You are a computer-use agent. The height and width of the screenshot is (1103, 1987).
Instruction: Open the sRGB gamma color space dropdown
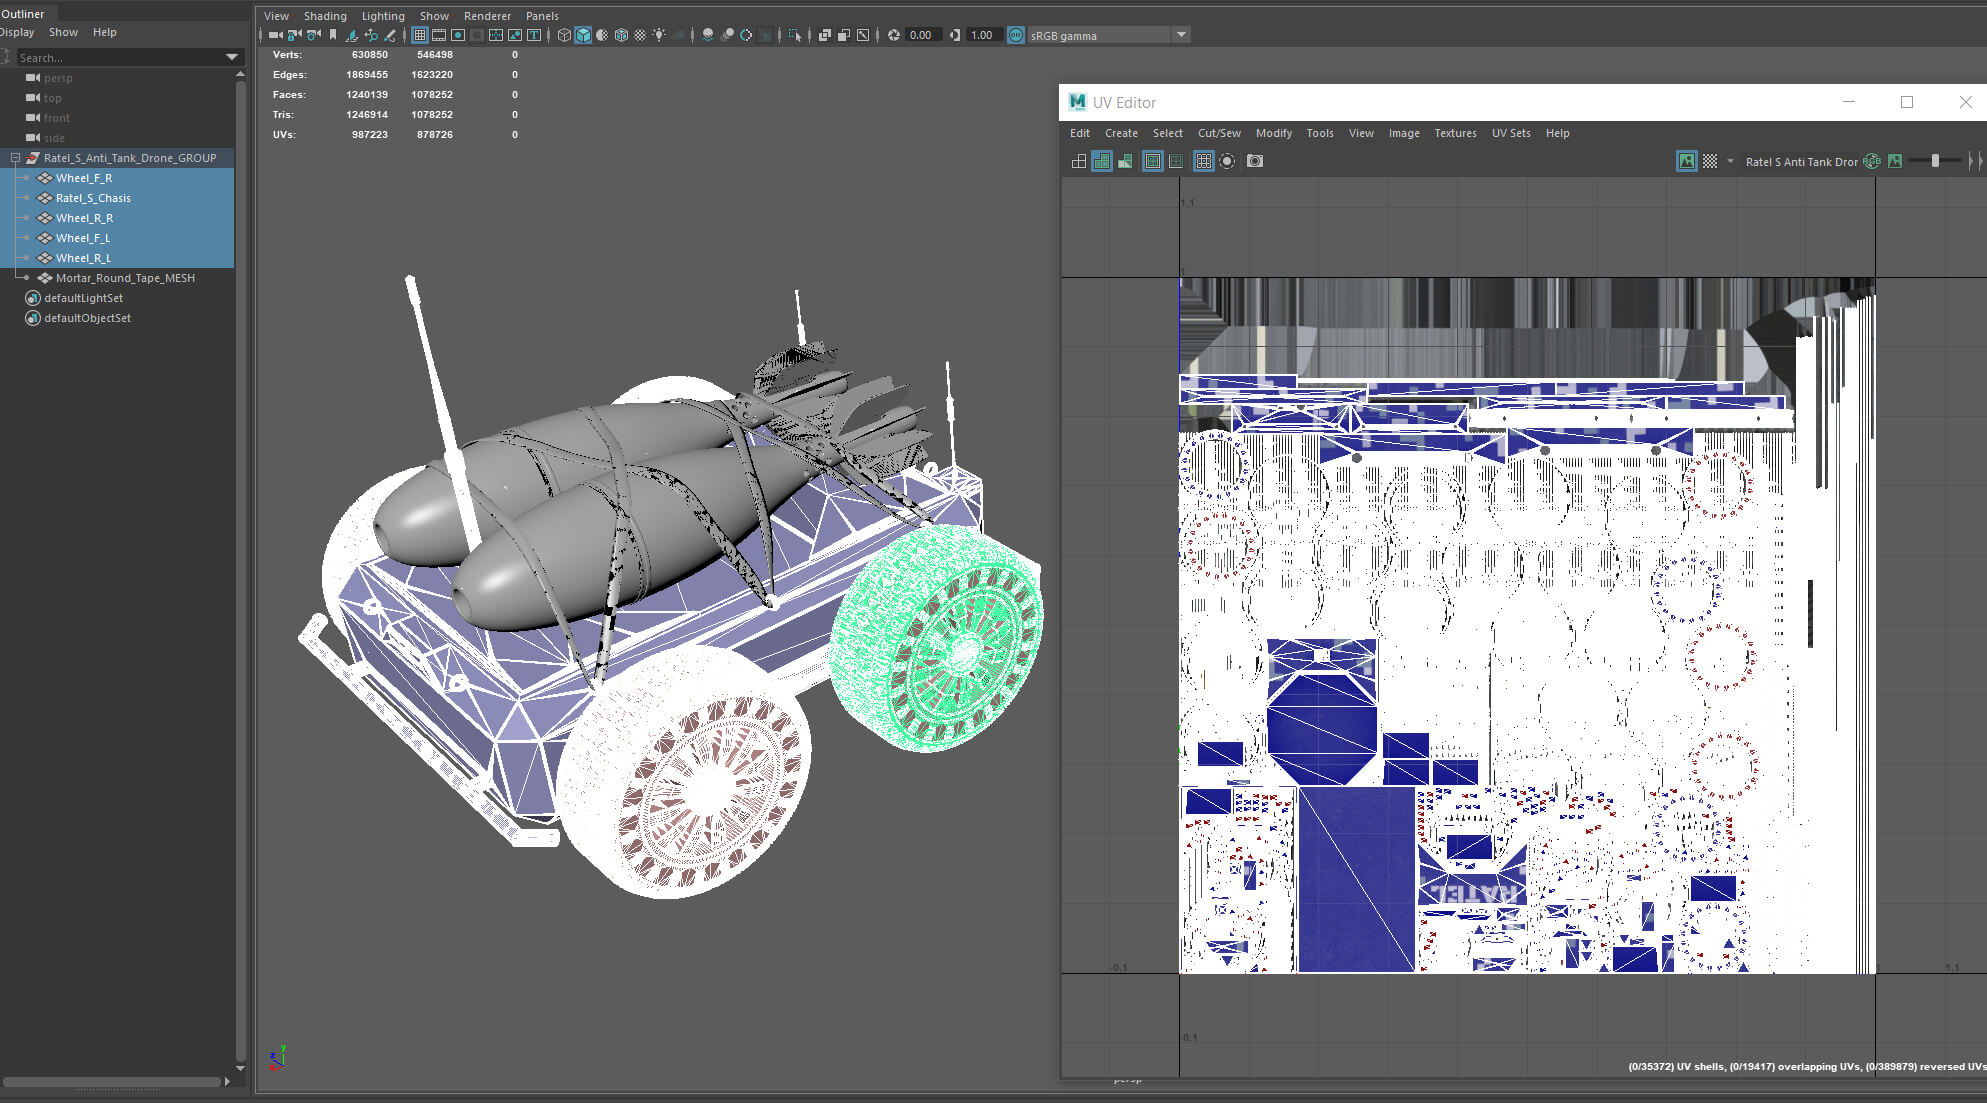pyautogui.click(x=1181, y=35)
